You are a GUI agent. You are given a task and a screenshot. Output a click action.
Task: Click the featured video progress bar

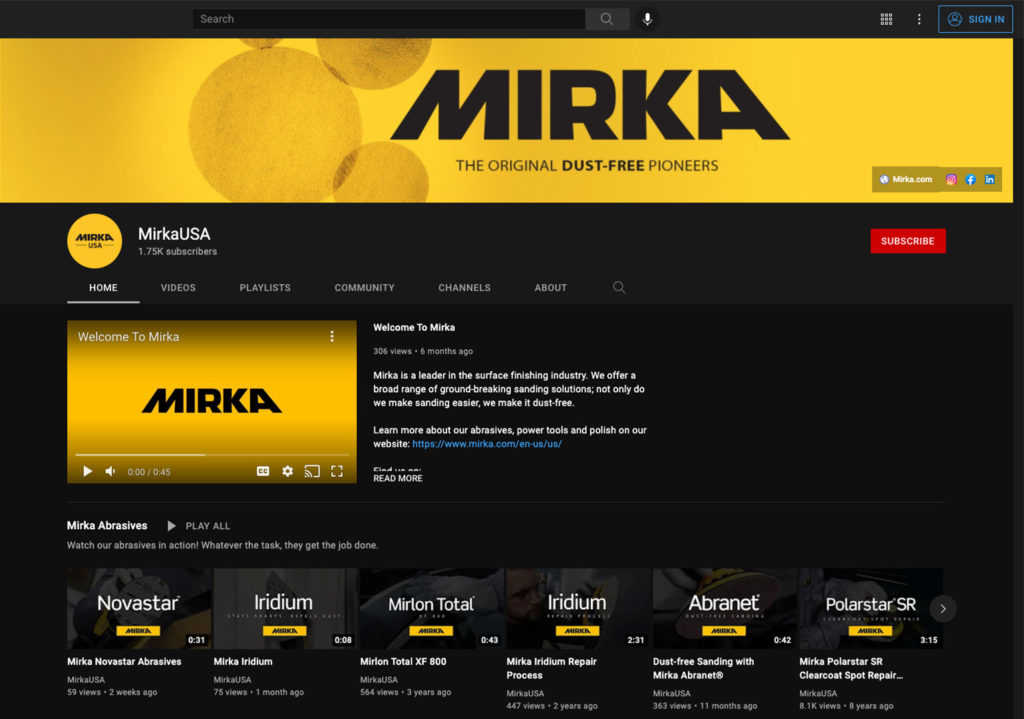[212, 455]
